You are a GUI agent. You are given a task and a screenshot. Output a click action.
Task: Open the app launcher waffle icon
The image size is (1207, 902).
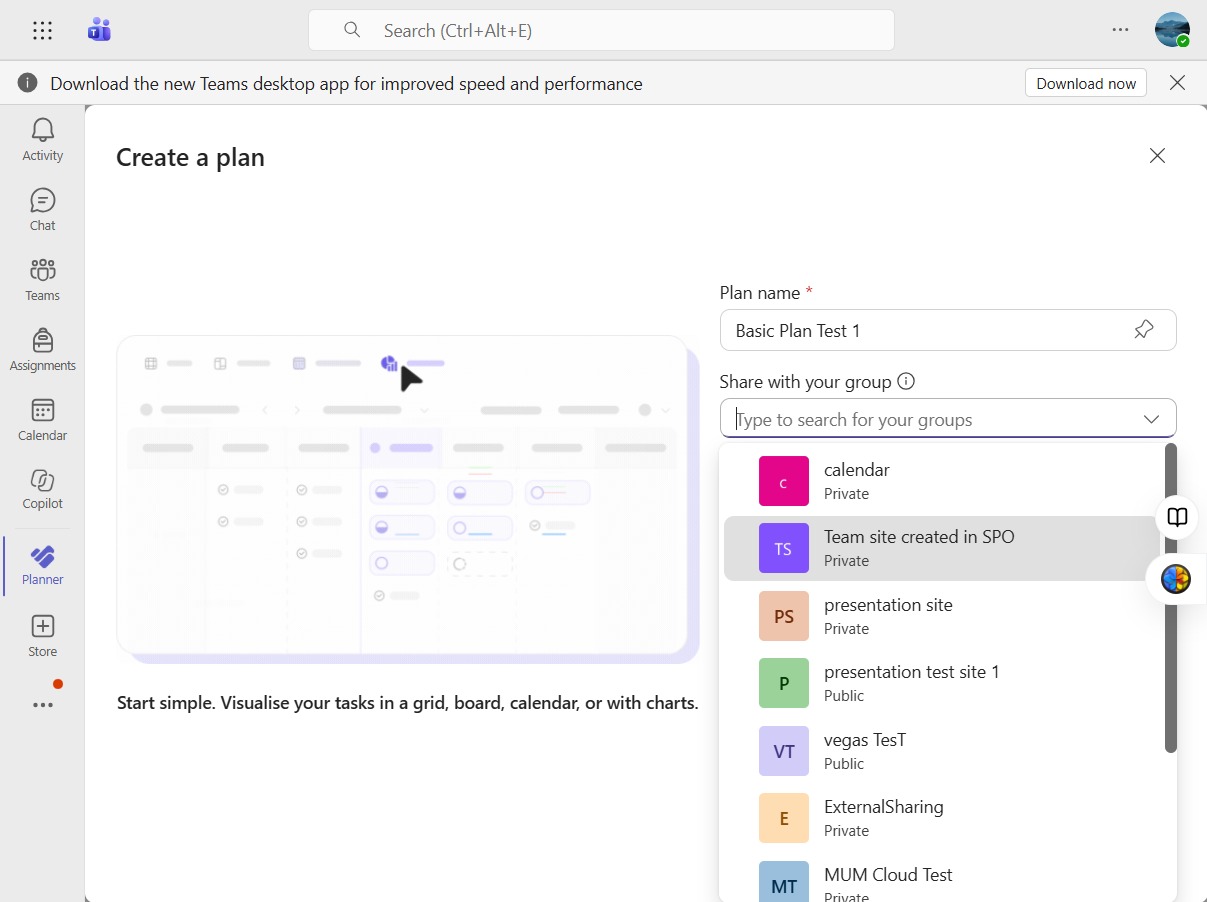[x=42, y=30]
